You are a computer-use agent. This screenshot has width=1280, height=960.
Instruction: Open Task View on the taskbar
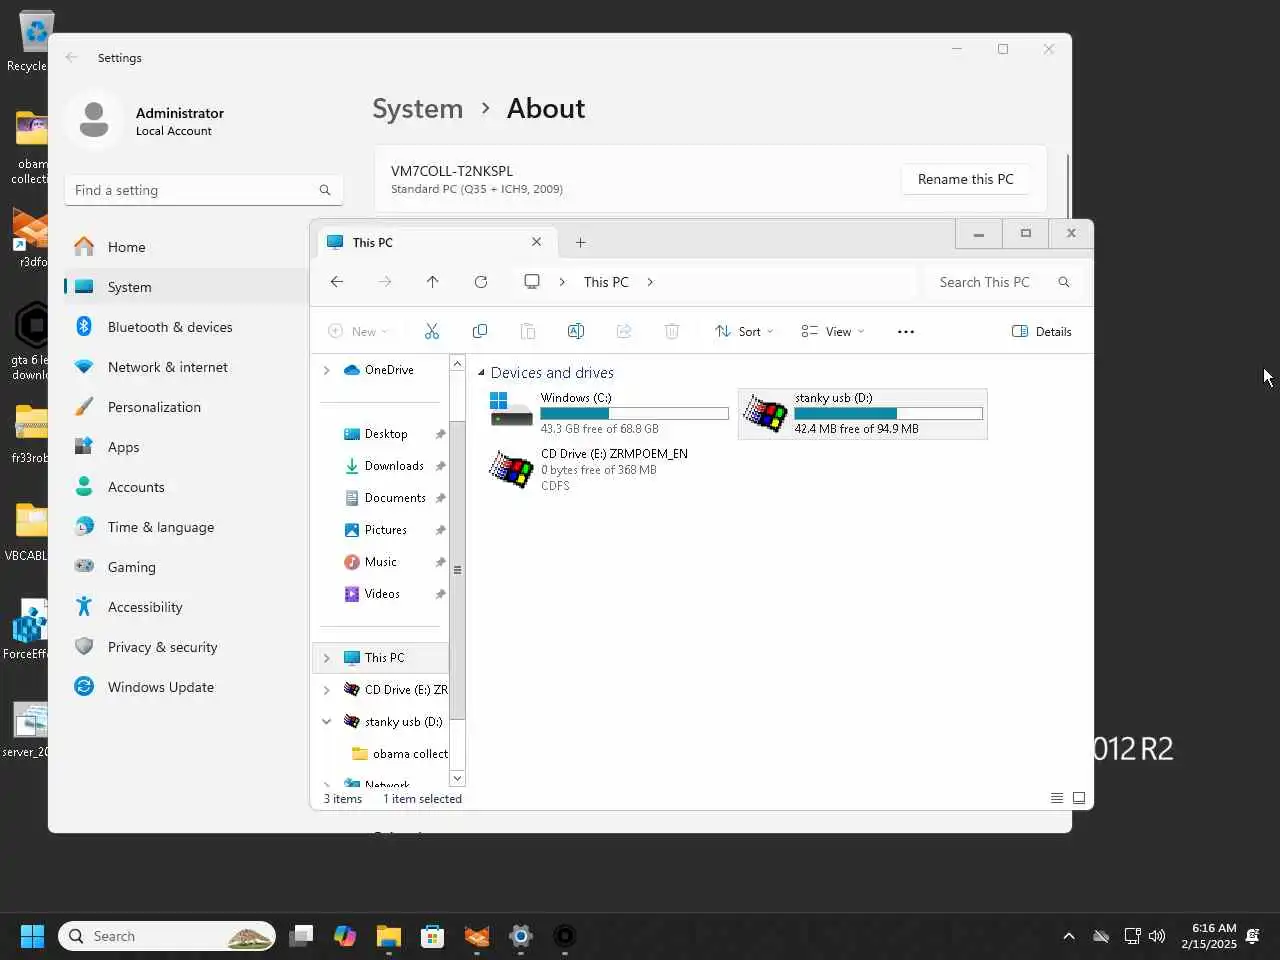pos(301,936)
